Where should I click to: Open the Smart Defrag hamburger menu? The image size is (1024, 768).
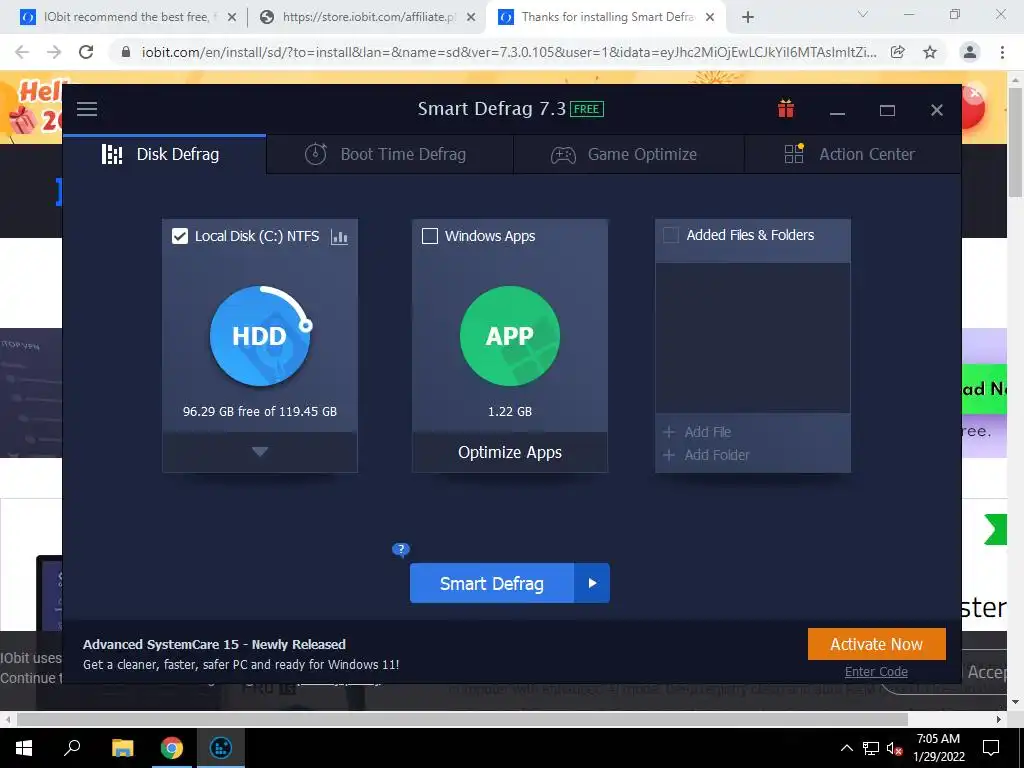coord(87,109)
